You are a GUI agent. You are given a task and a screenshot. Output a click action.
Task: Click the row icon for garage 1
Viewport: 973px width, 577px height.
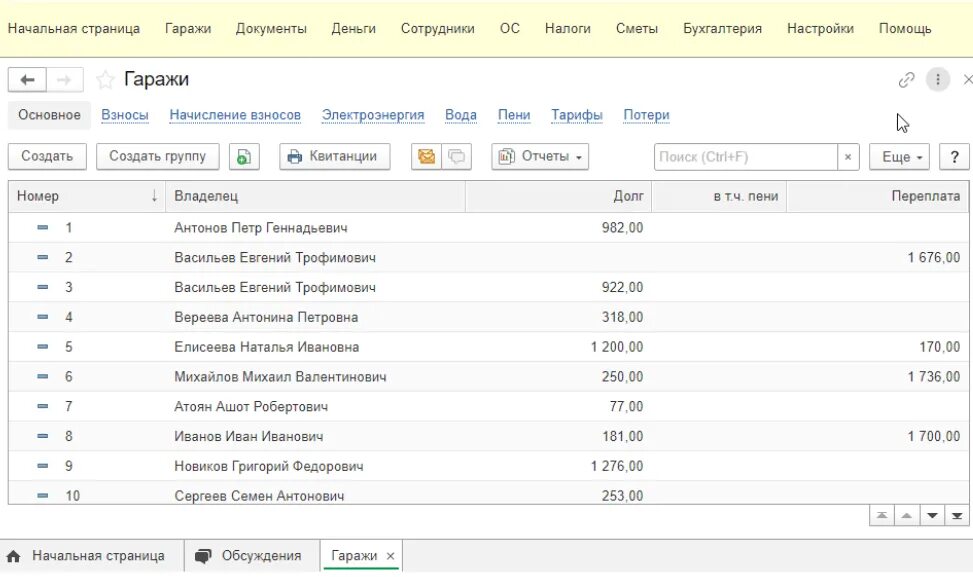[x=42, y=228]
